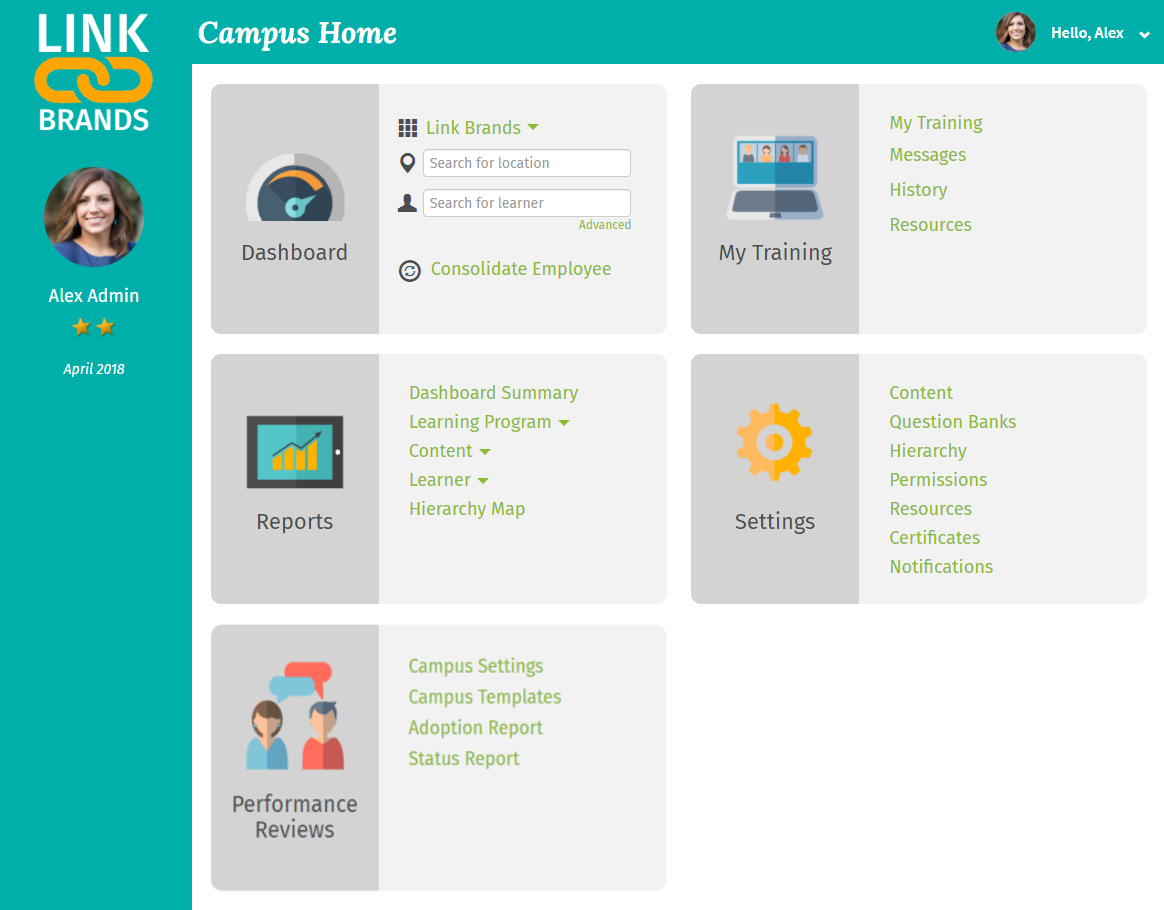Click the Consolidate Employee refresh icon
The width and height of the screenshot is (1164, 910).
tap(409, 270)
